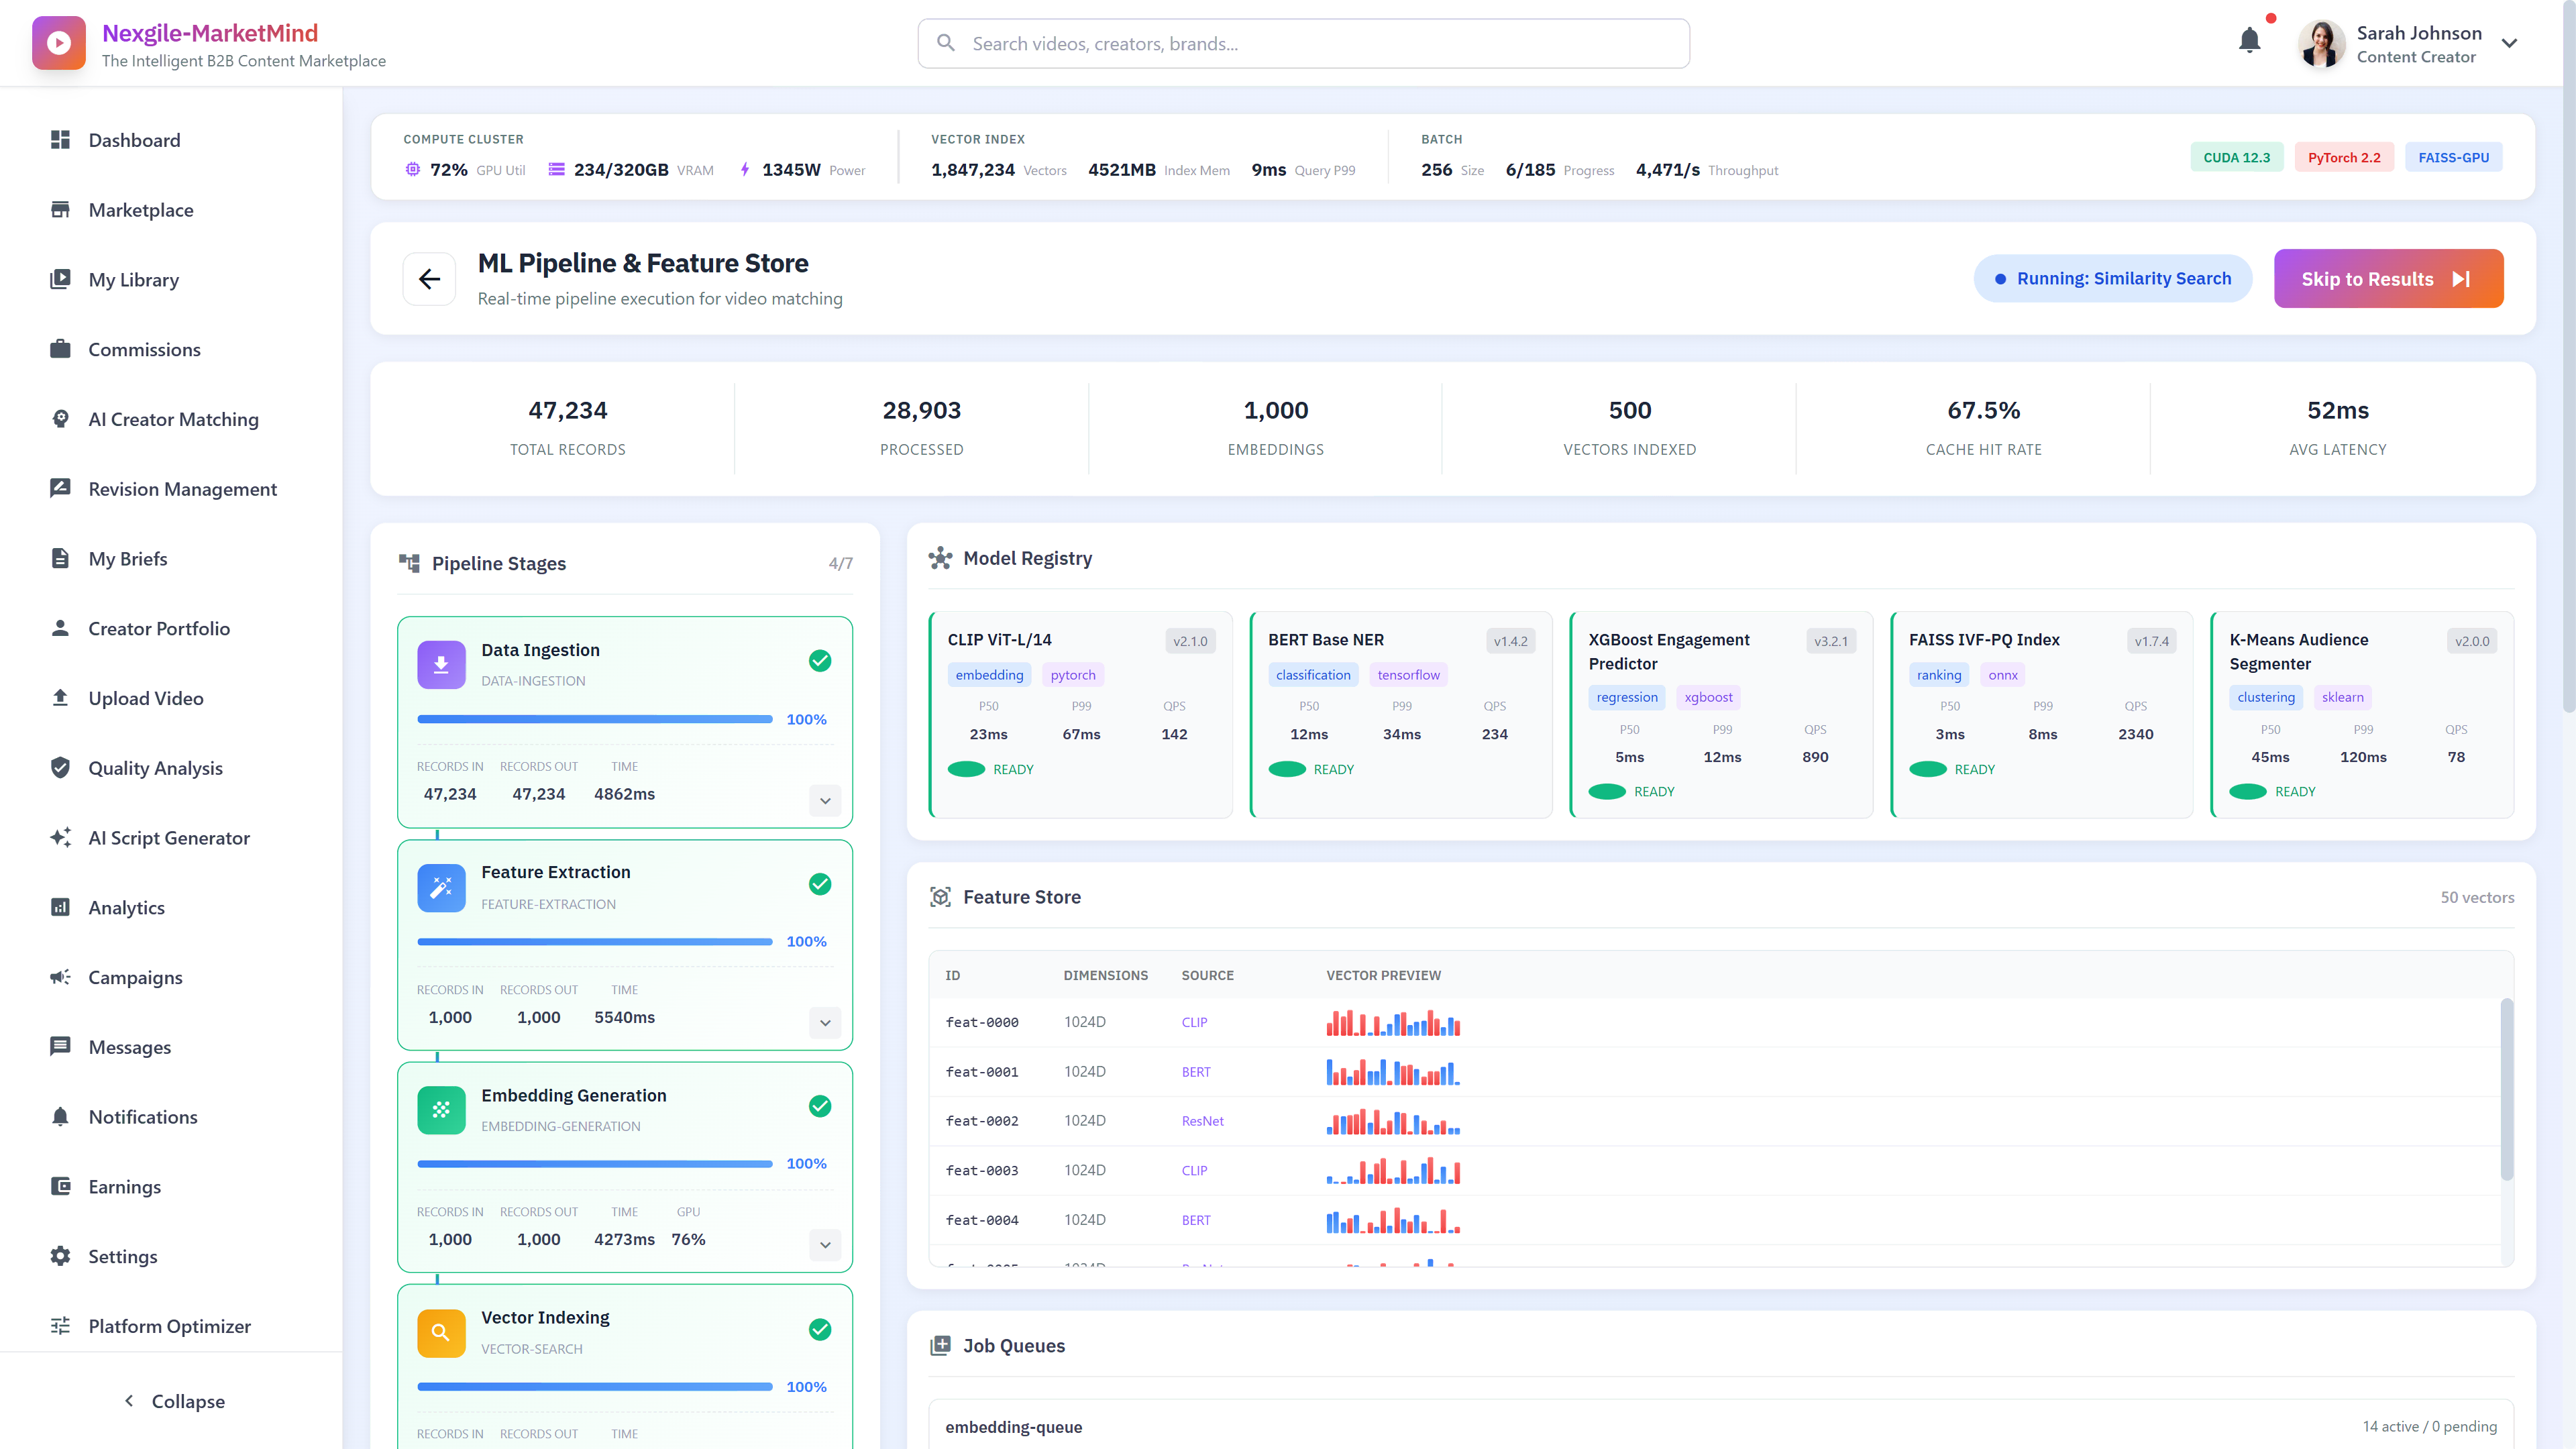This screenshot has height=1449, width=2576.
Task: Open My Briefs from the sidebar
Action: (x=128, y=558)
